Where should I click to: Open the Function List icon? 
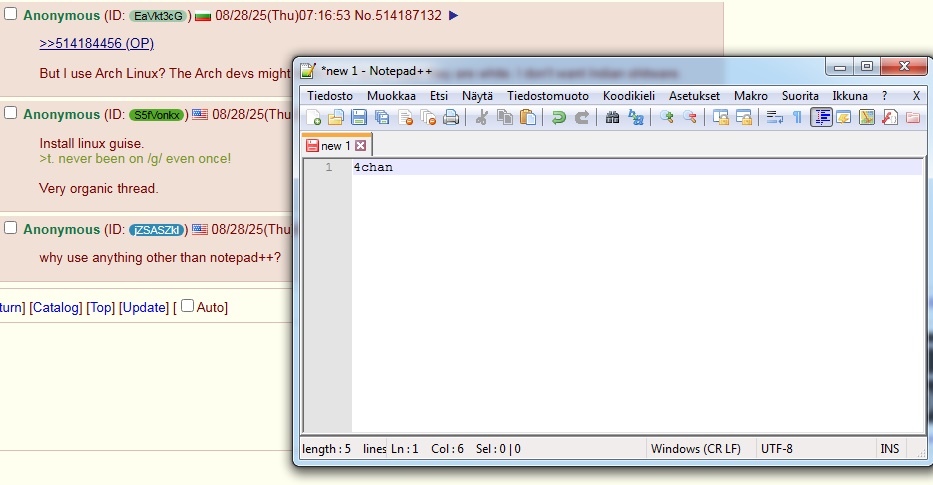tap(890, 117)
